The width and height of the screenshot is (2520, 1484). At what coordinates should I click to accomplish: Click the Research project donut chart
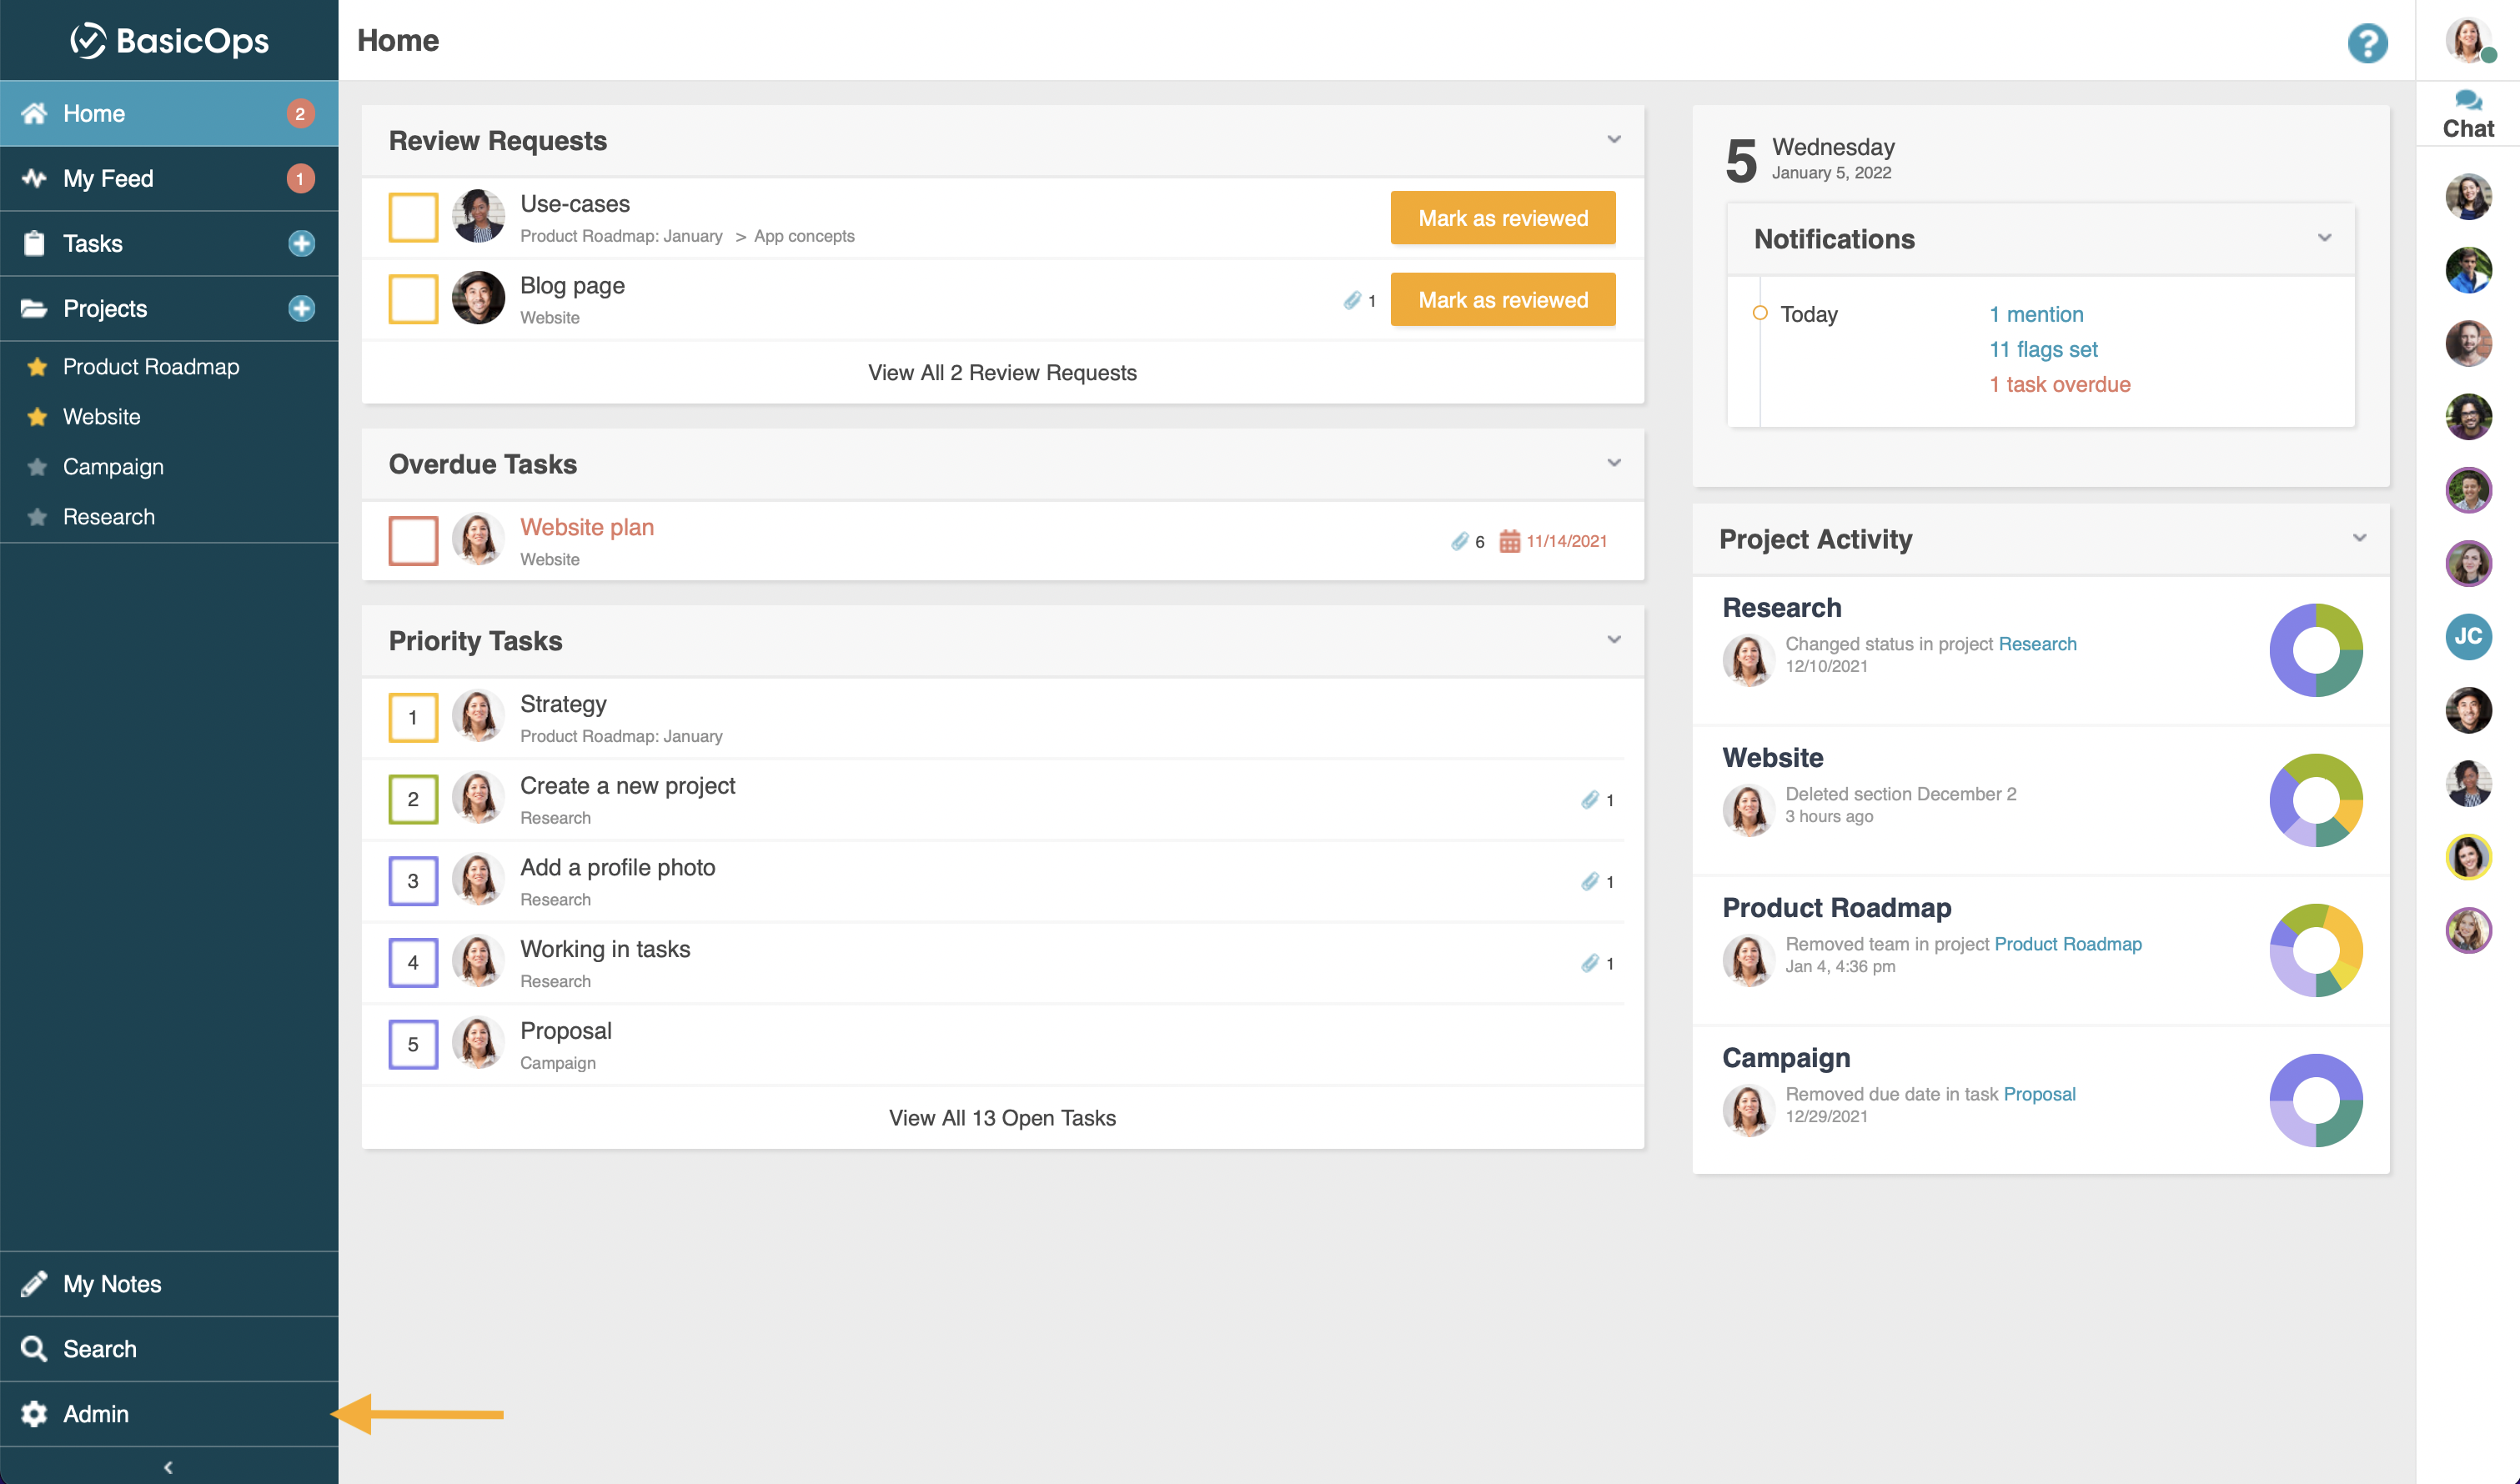2315,650
